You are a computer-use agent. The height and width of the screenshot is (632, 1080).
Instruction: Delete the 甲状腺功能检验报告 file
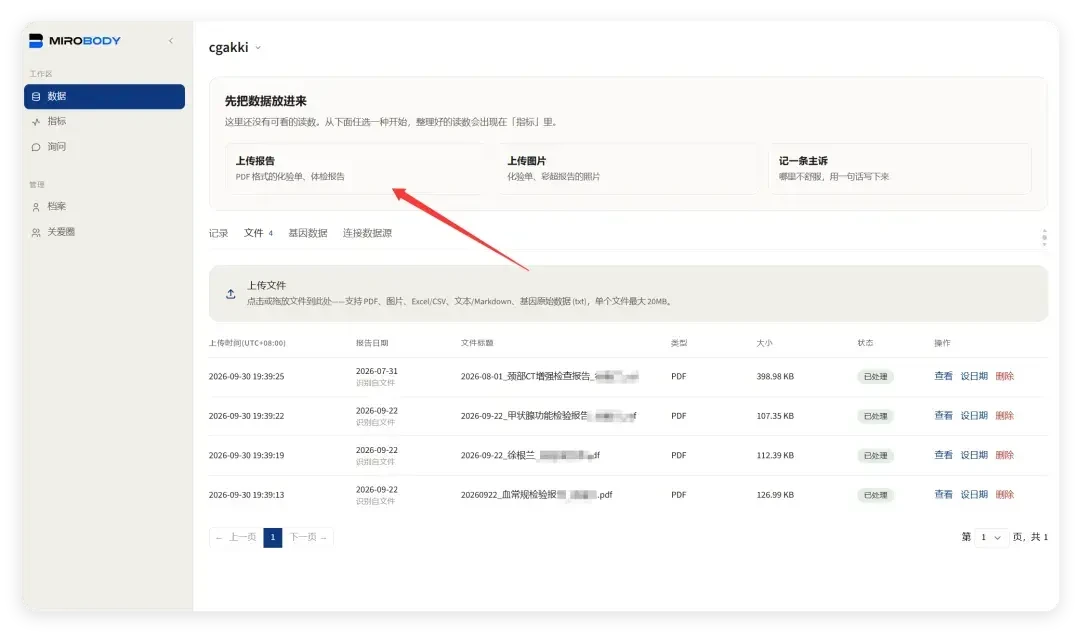1004,416
